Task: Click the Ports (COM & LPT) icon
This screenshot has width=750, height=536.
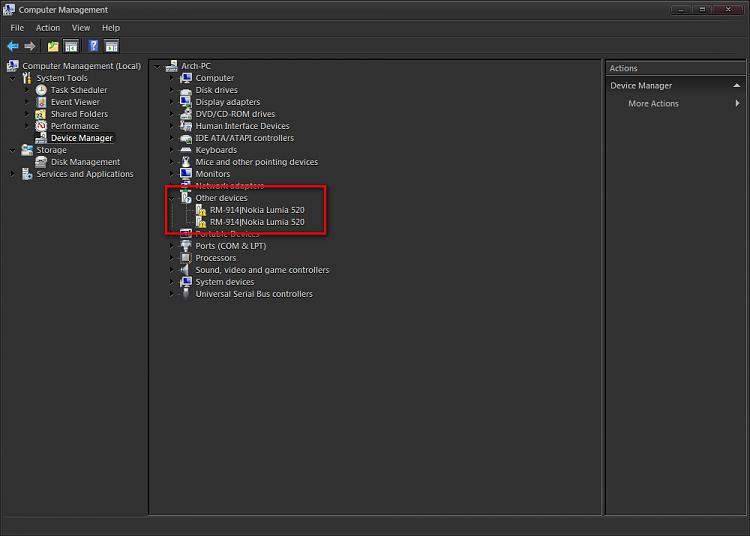Action: (x=186, y=246)
